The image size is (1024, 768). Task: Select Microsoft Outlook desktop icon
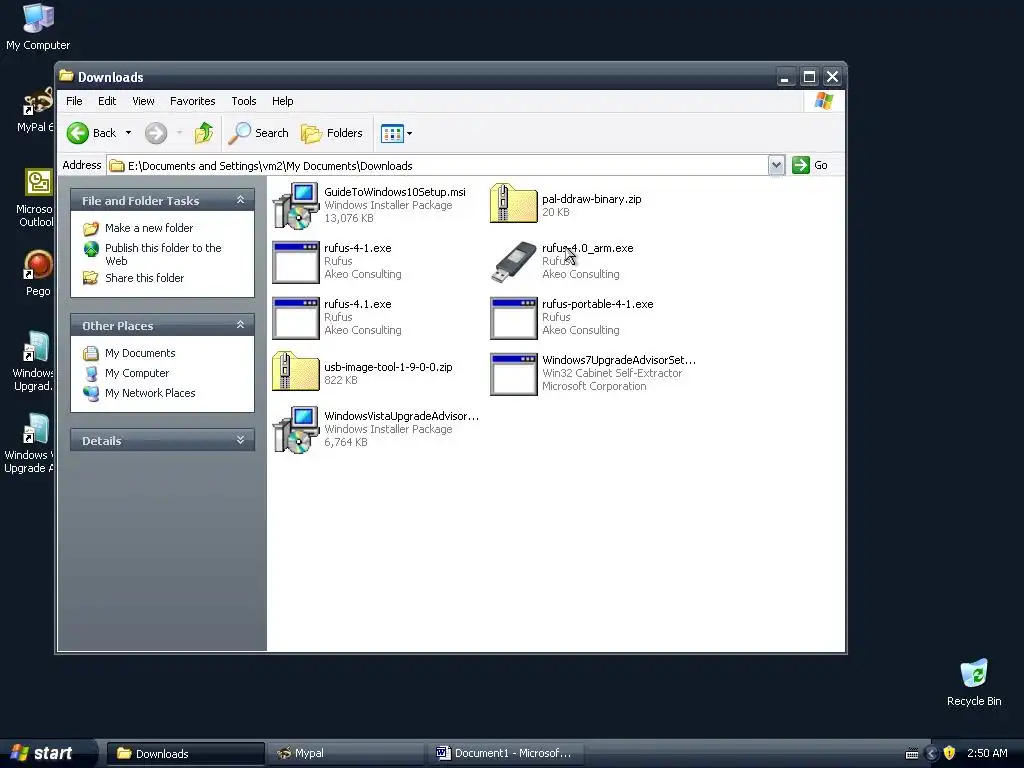(36, 199)
